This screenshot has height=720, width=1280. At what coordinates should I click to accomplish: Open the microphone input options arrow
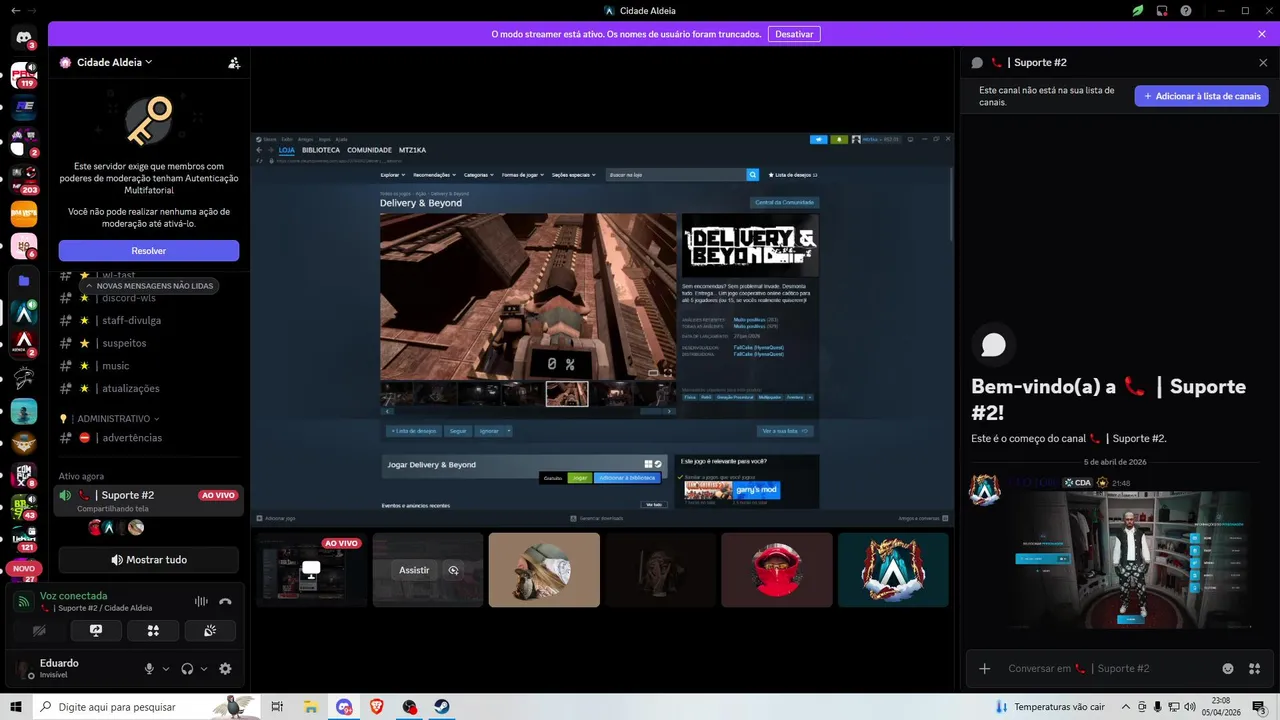(166, 669)
